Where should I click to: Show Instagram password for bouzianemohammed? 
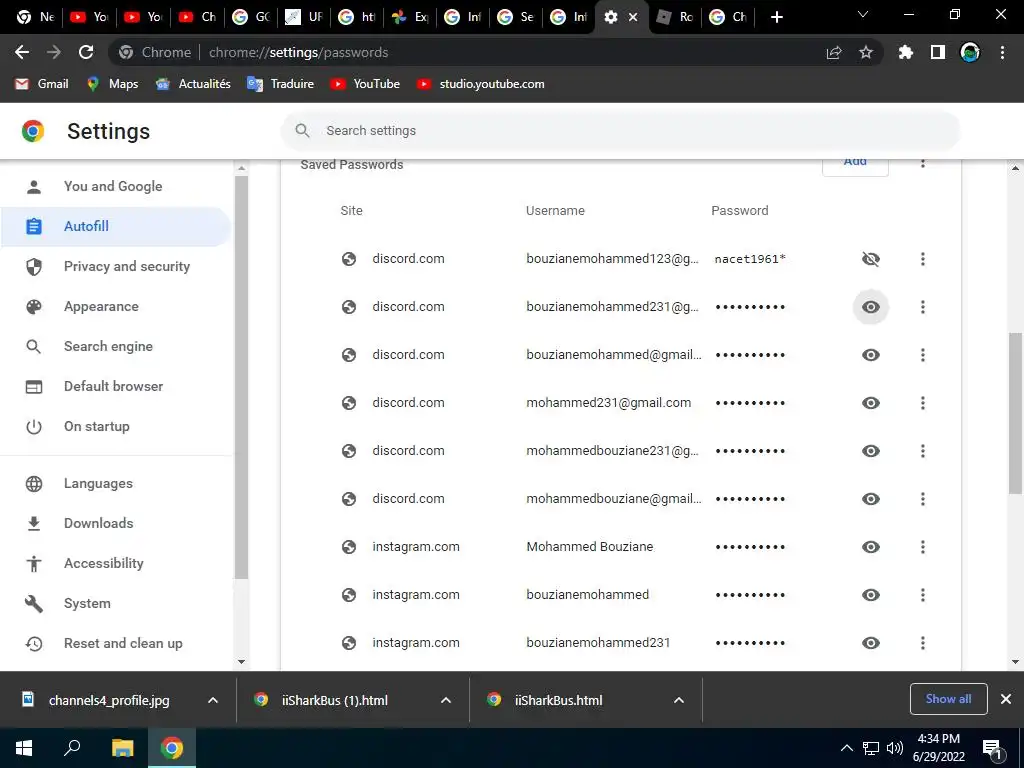coord(871,595)
